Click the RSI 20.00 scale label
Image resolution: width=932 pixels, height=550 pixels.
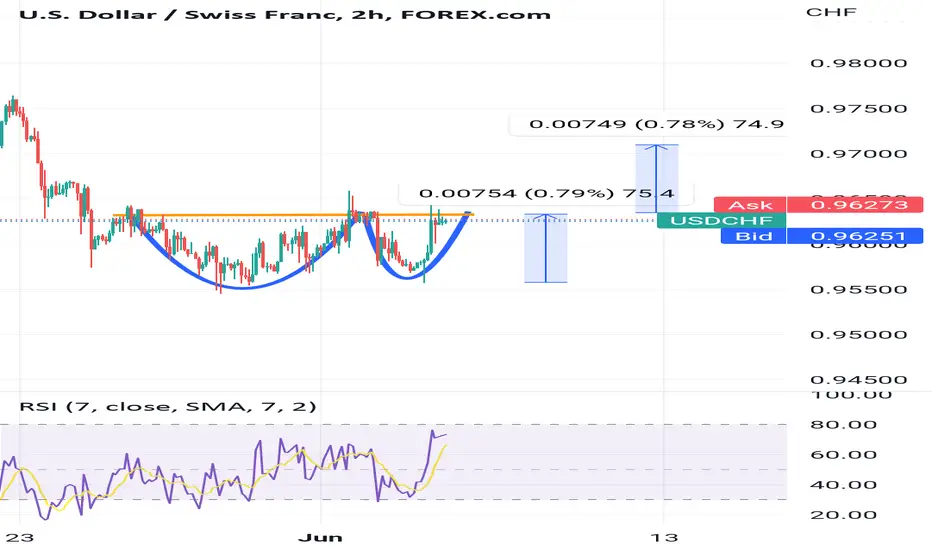pyautogui.click(x=843, y=515)
